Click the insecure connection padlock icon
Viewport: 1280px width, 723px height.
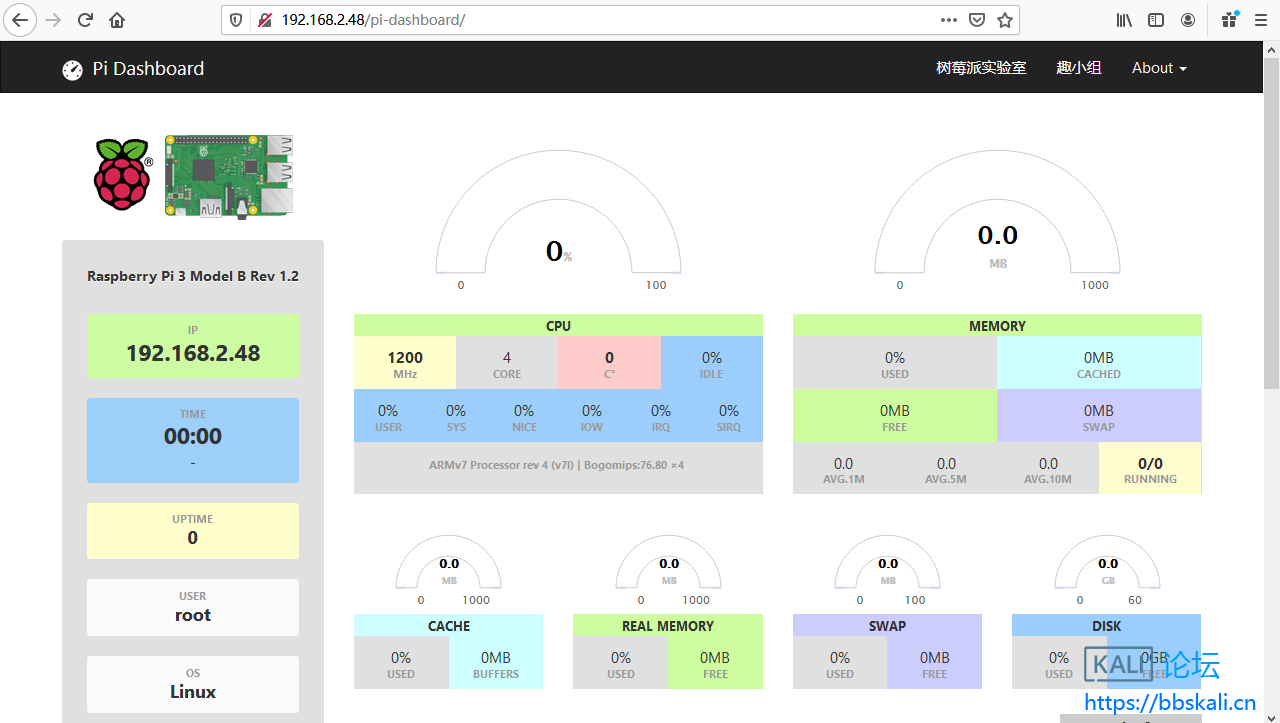click(264, 20)
